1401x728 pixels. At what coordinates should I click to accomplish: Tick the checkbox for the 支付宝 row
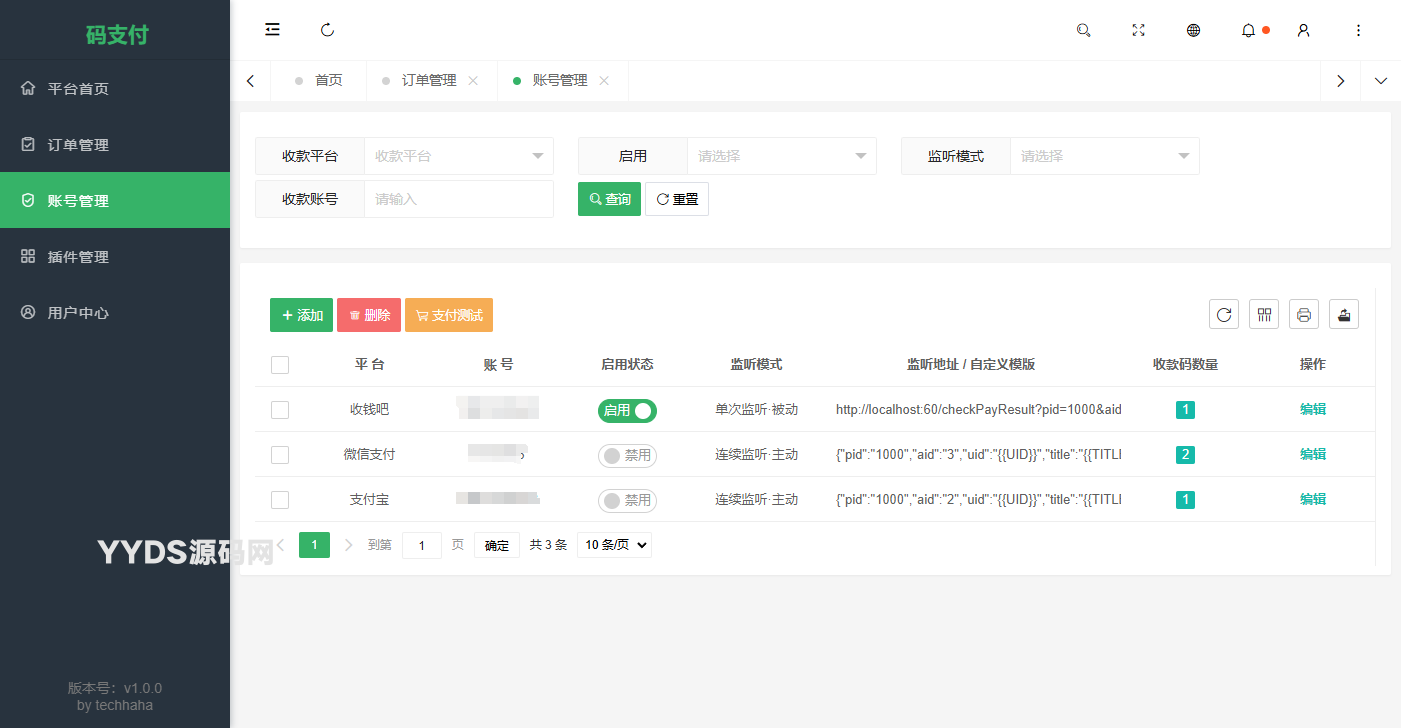coord(280,500)
